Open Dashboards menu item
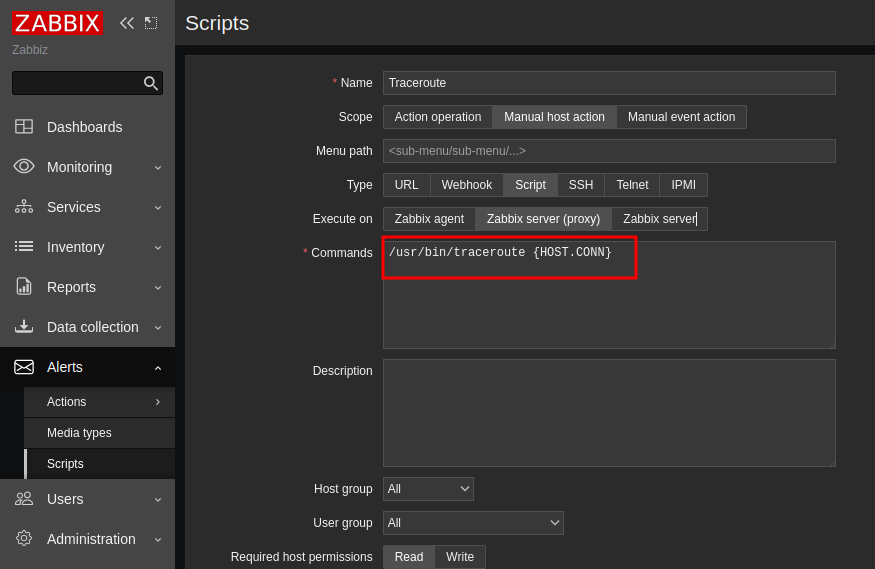The image size is (875, 569). (88, 127)
